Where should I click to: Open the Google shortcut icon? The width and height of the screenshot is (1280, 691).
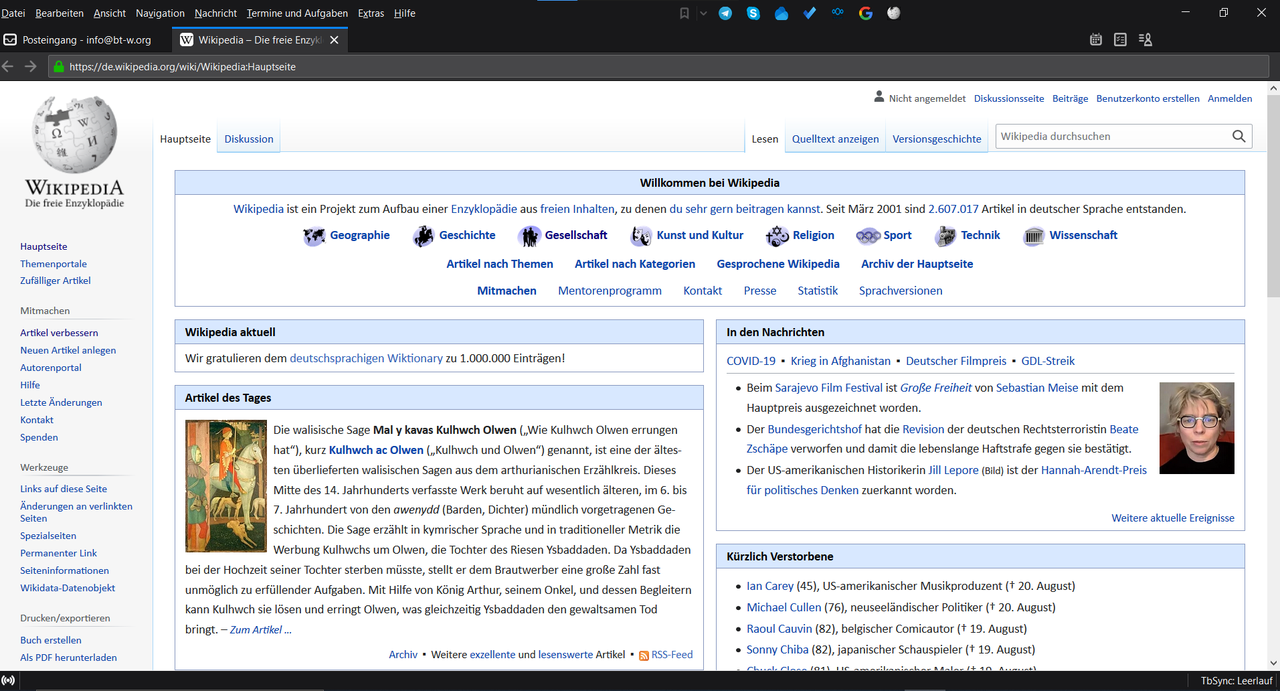click(866, 13)
